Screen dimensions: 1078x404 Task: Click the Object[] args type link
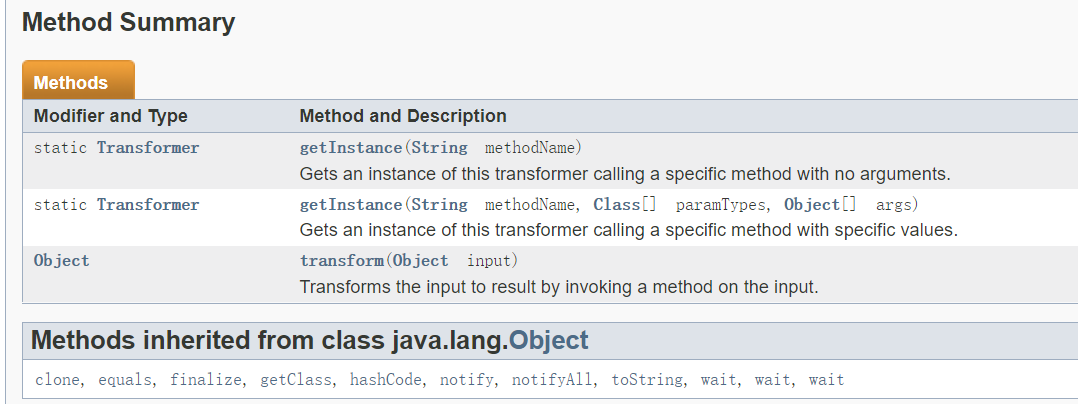(812, 205)
